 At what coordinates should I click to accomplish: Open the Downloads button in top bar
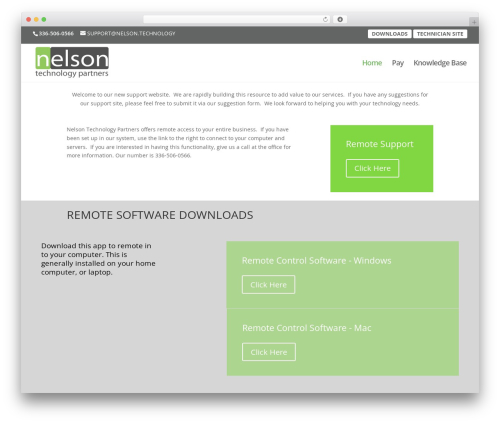point(389,34)
